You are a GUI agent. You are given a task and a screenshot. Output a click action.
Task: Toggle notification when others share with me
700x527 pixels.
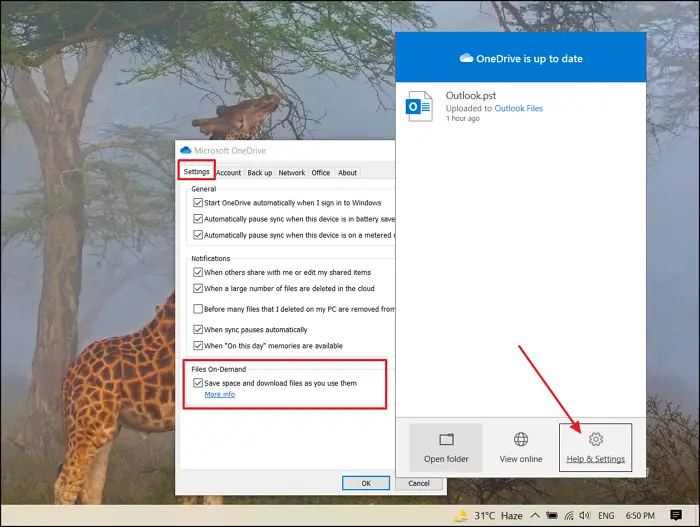point(198,272)
